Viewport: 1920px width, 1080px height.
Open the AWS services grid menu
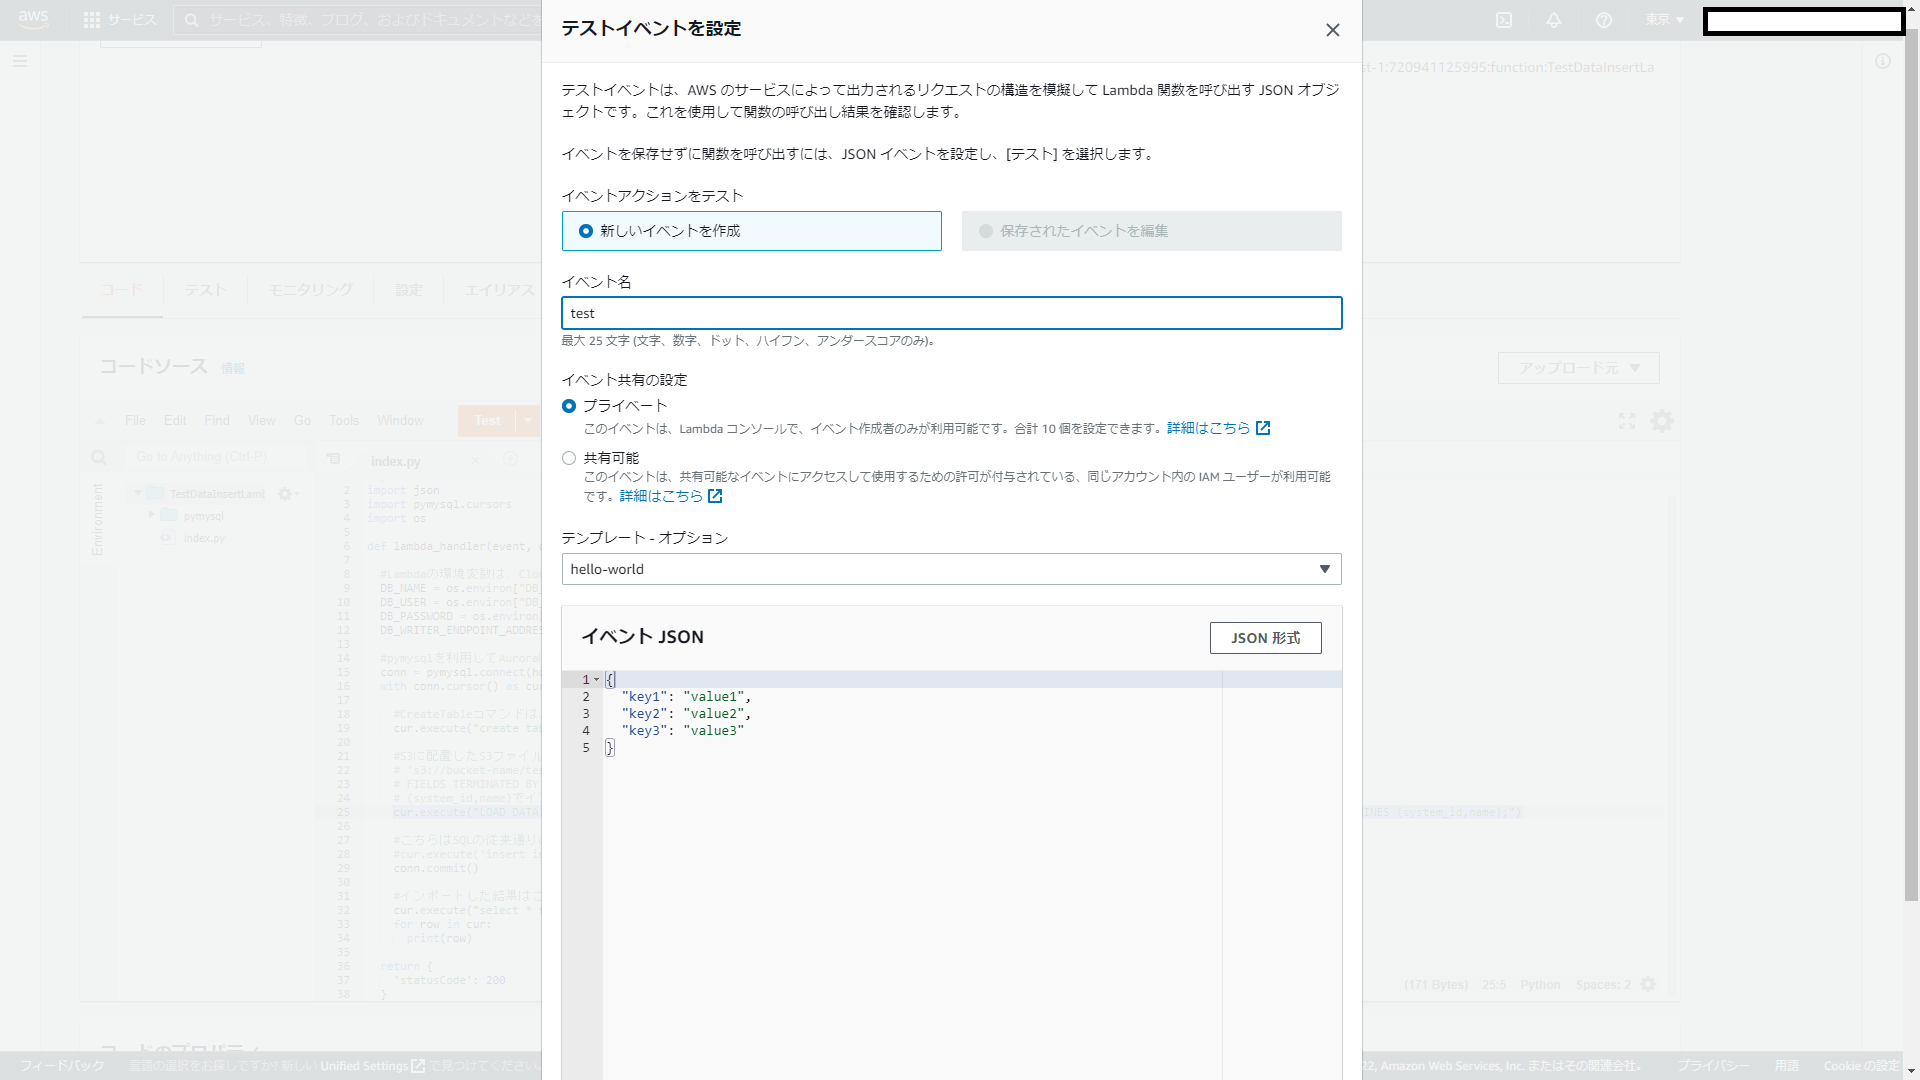coord(91,20)
